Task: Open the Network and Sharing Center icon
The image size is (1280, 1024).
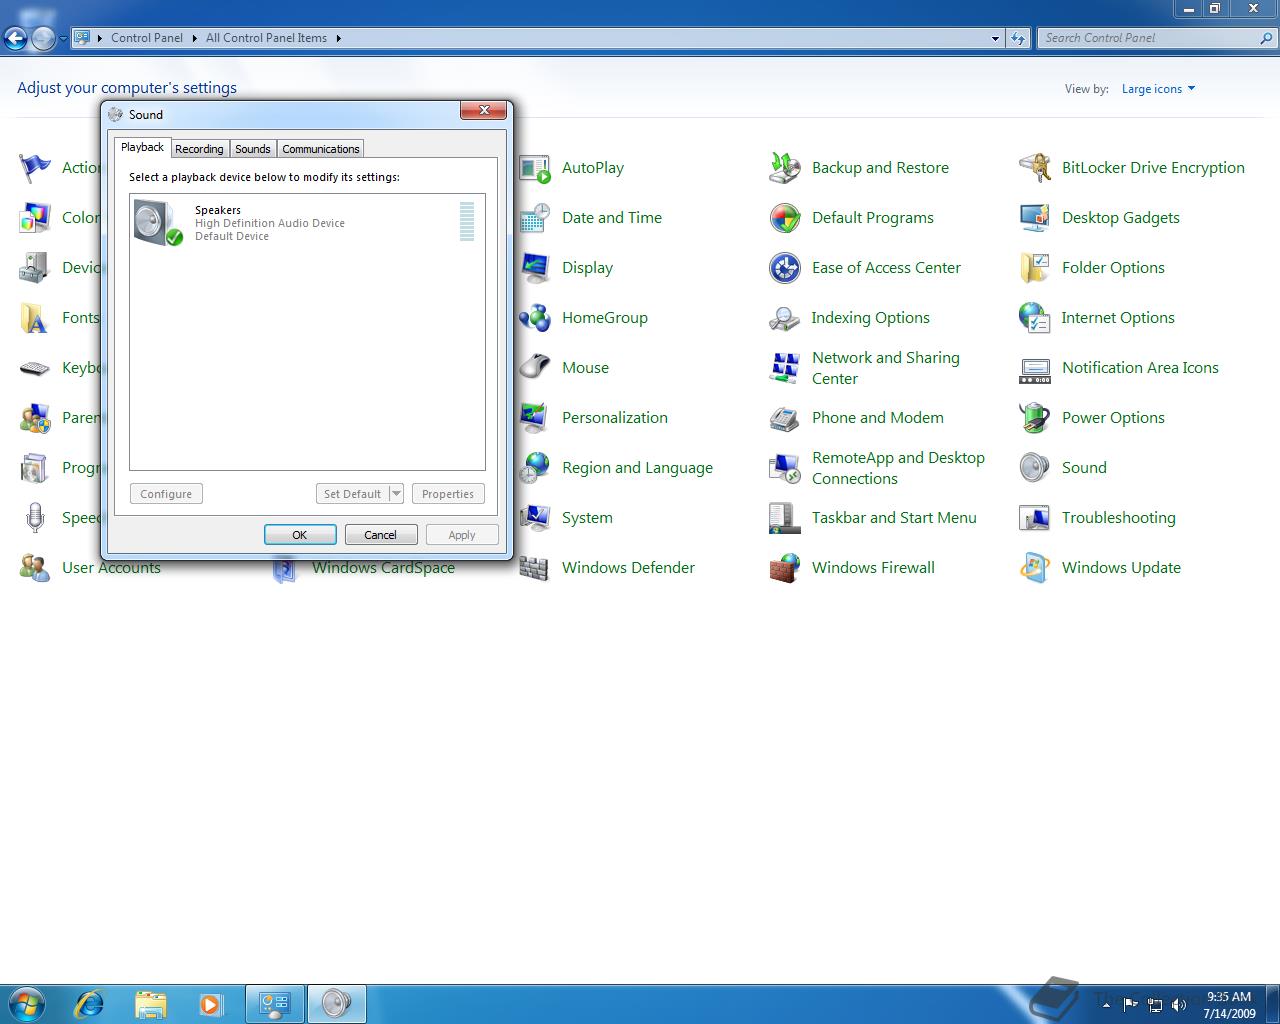Action: [x=785, y=368]
